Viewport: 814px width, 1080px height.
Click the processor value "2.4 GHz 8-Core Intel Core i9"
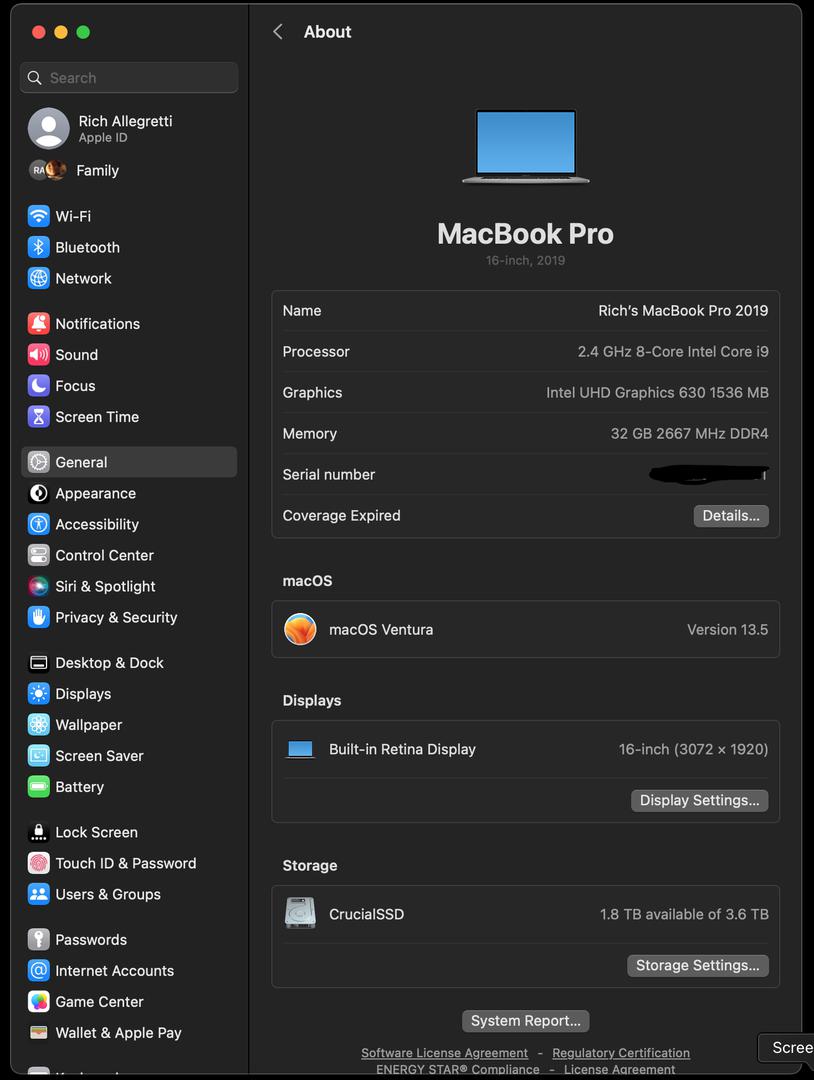[673, 351]
